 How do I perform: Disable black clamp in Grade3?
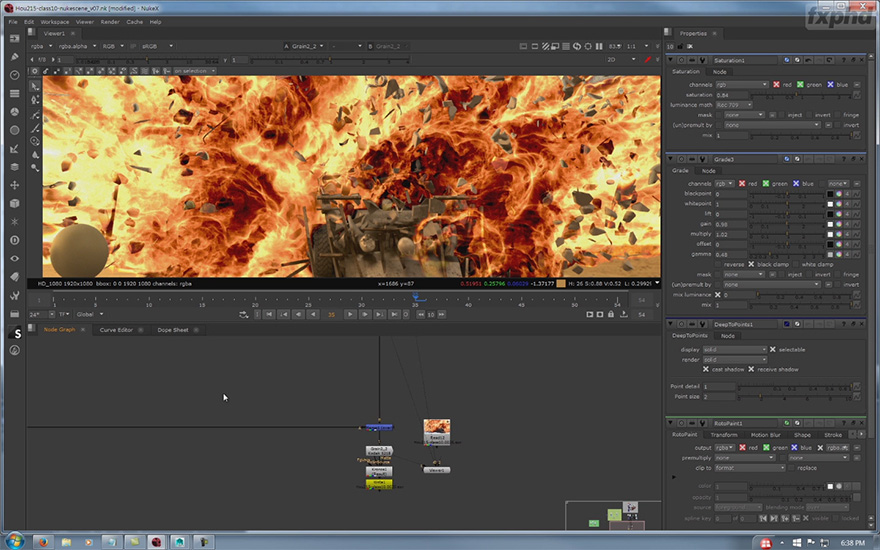point(751,264)
